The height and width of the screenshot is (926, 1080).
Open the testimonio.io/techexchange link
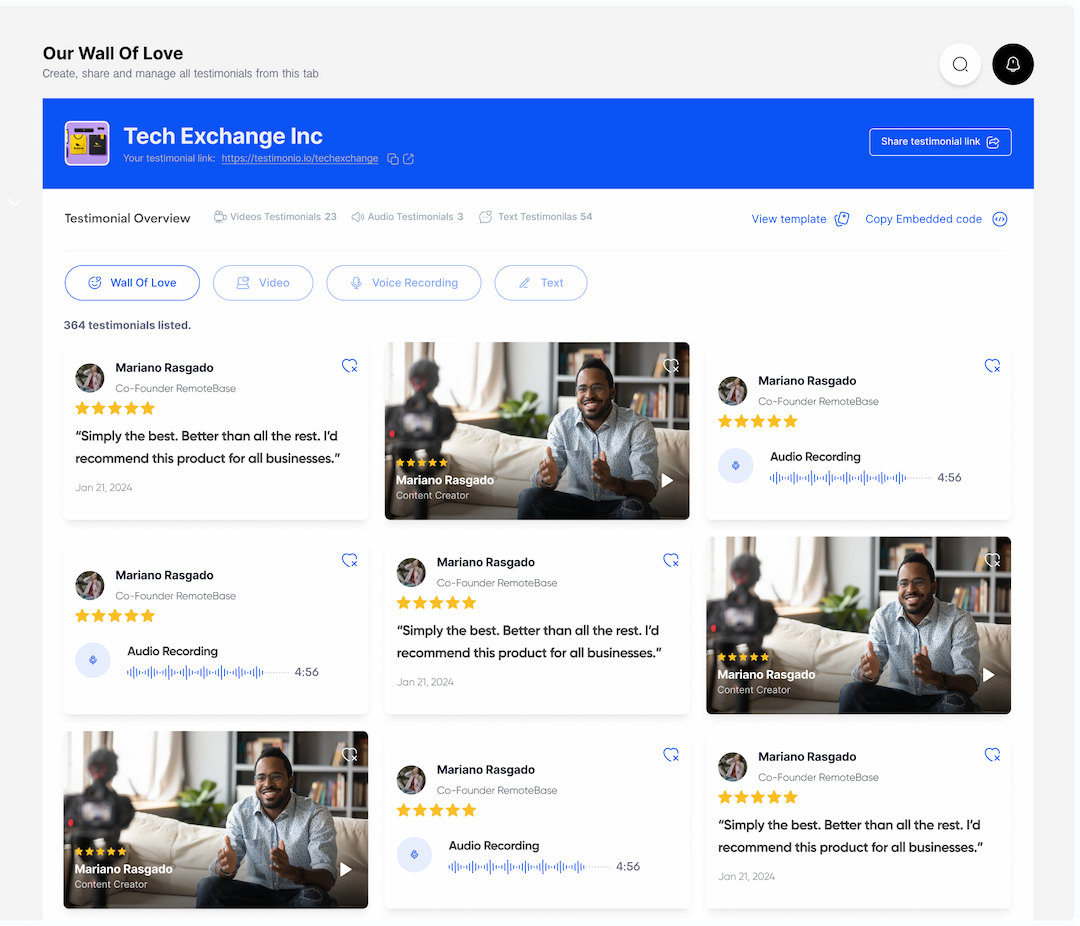coord(300,158)
